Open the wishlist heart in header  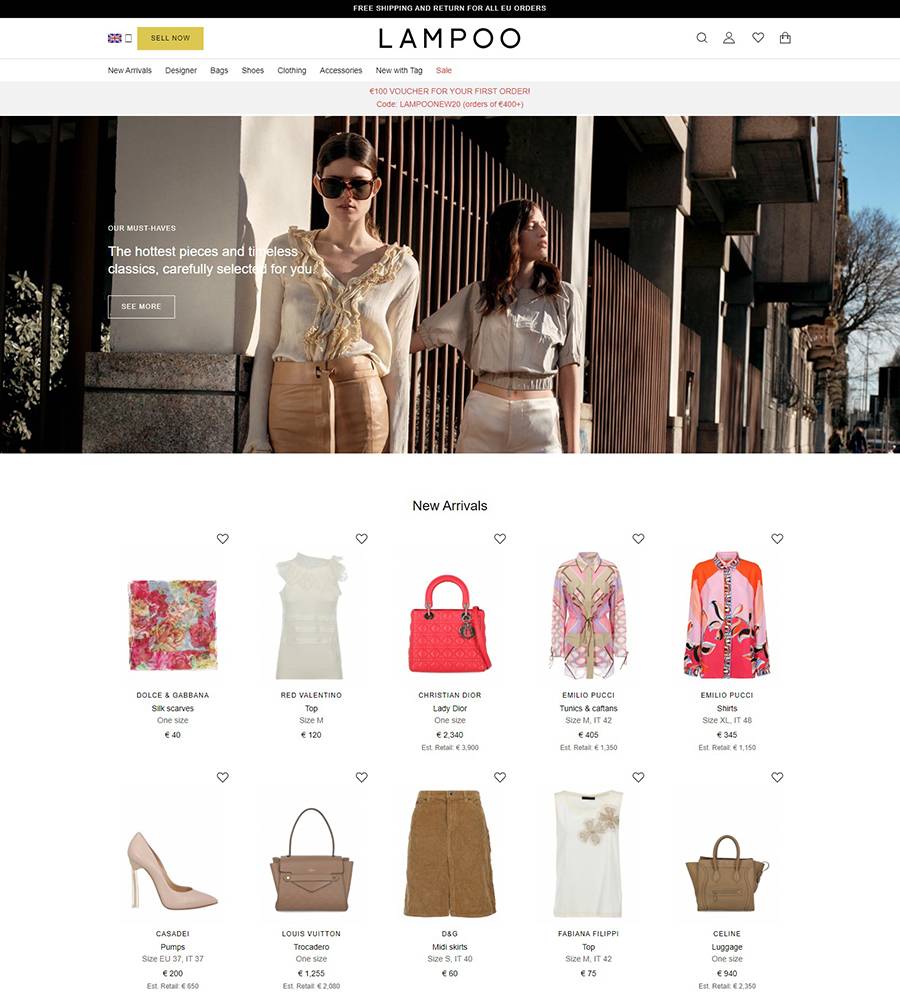(758, 38)
